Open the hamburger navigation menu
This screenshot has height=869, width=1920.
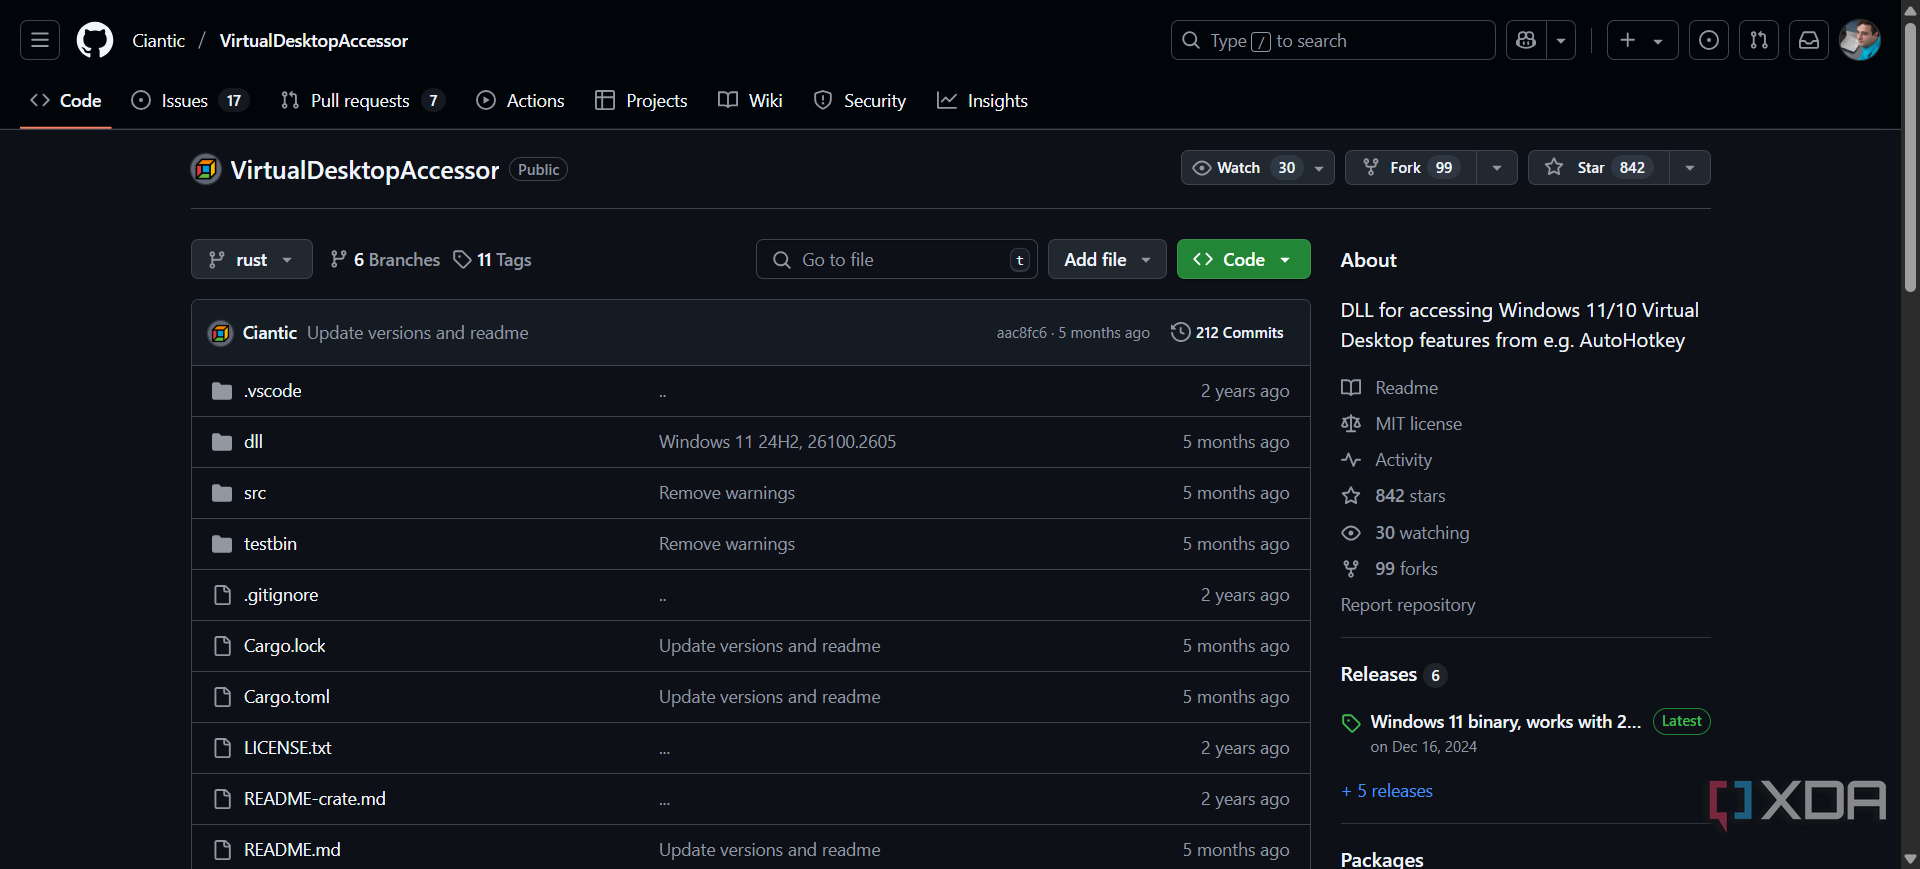40,40
